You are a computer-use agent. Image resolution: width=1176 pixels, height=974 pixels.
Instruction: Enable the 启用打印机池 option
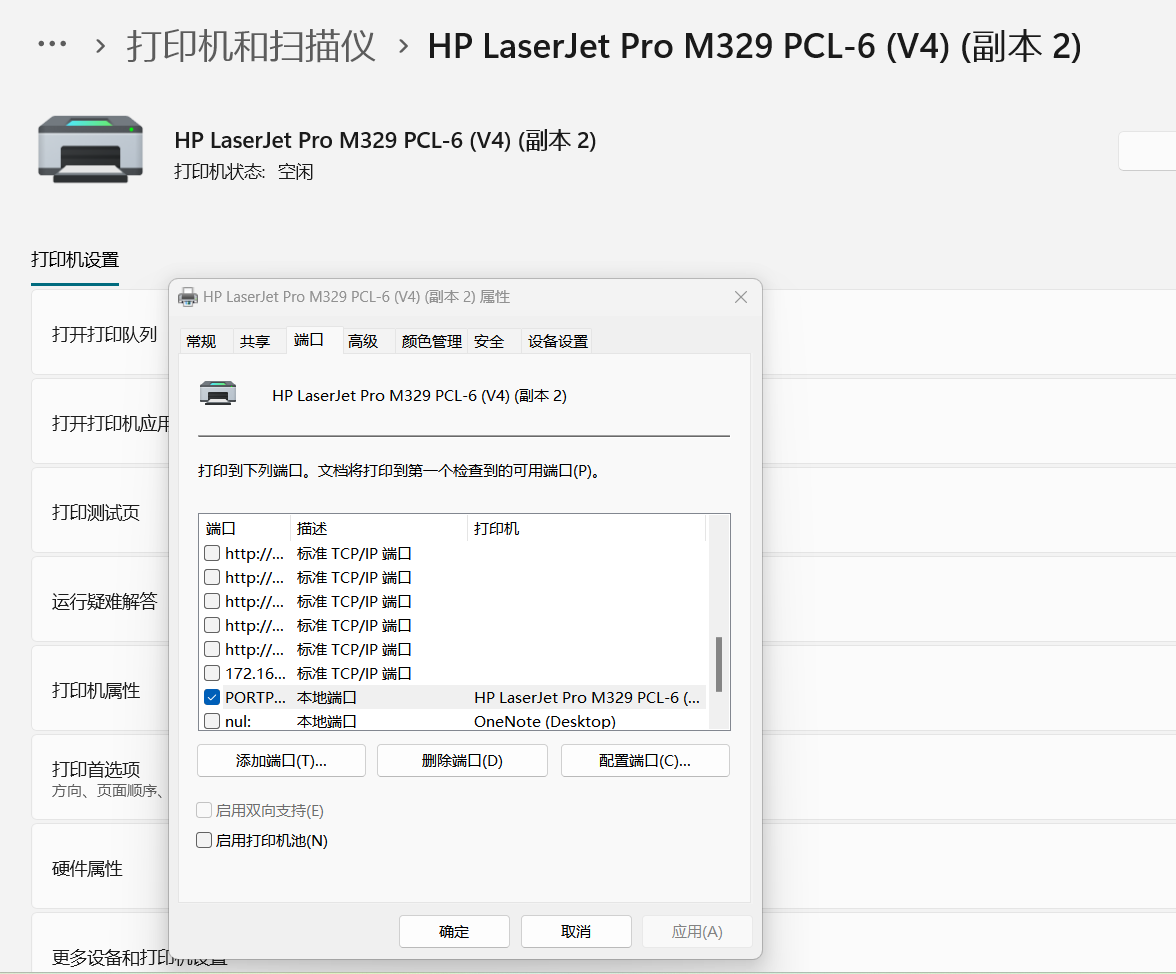pos(205,840)
